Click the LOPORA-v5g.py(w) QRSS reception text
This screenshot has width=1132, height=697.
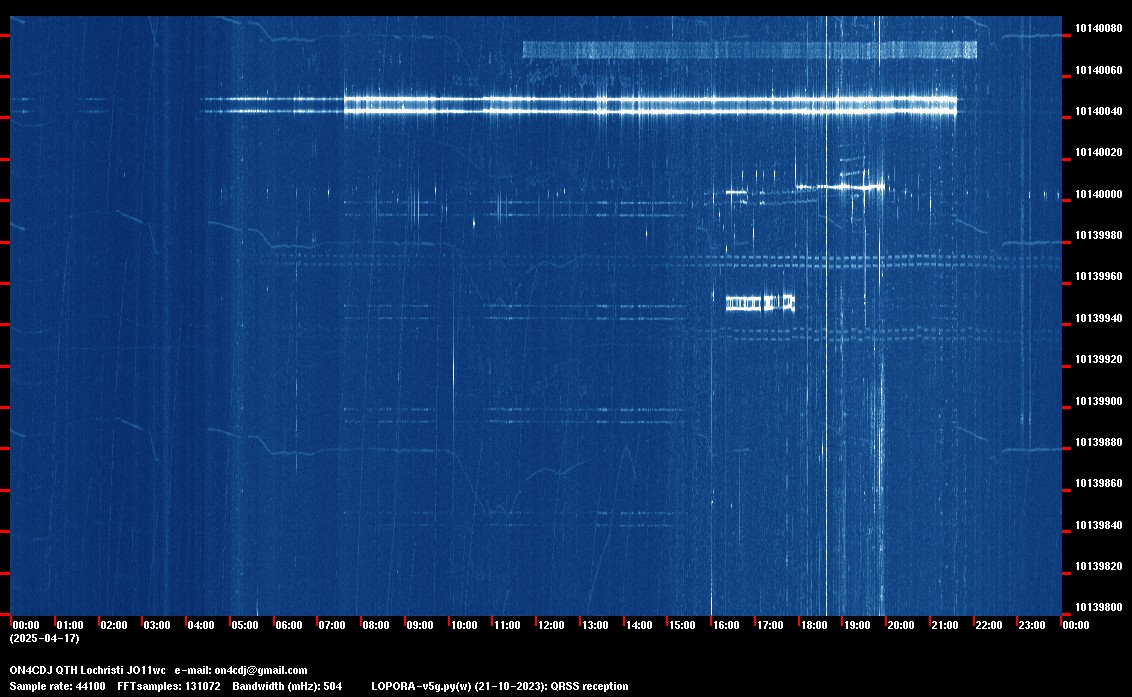[500, 687]
